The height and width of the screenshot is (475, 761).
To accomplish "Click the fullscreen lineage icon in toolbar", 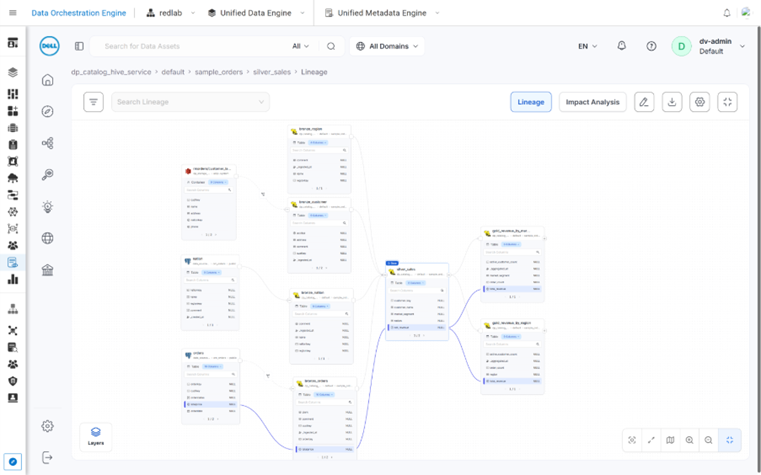I will click(x=727, y=102).
